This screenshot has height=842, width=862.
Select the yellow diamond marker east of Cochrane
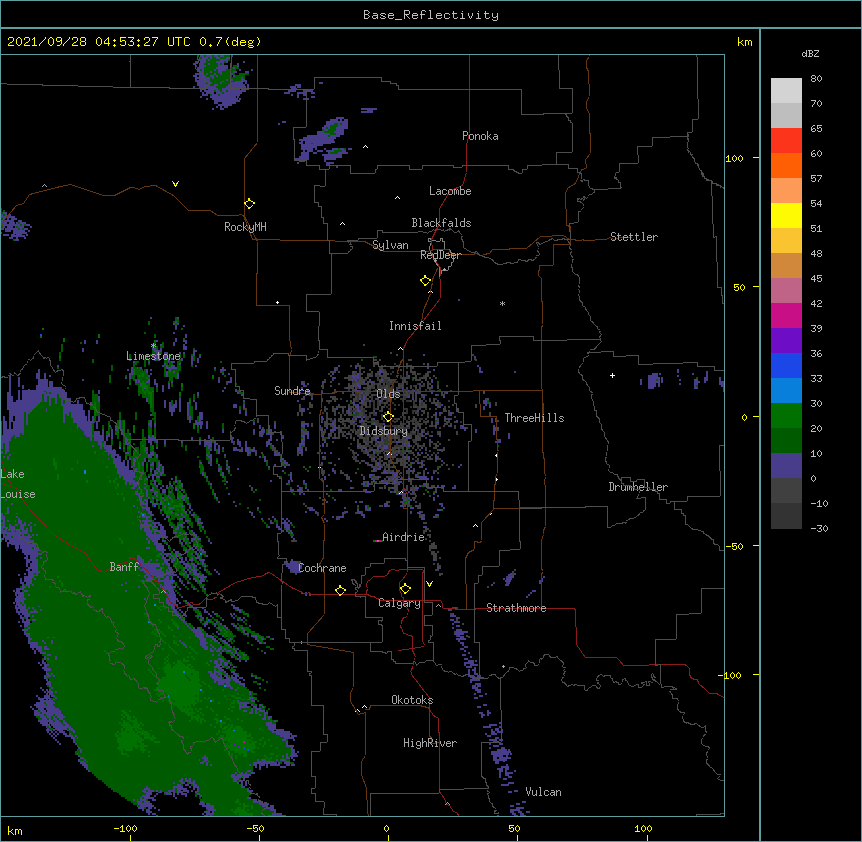click(340, 590)
